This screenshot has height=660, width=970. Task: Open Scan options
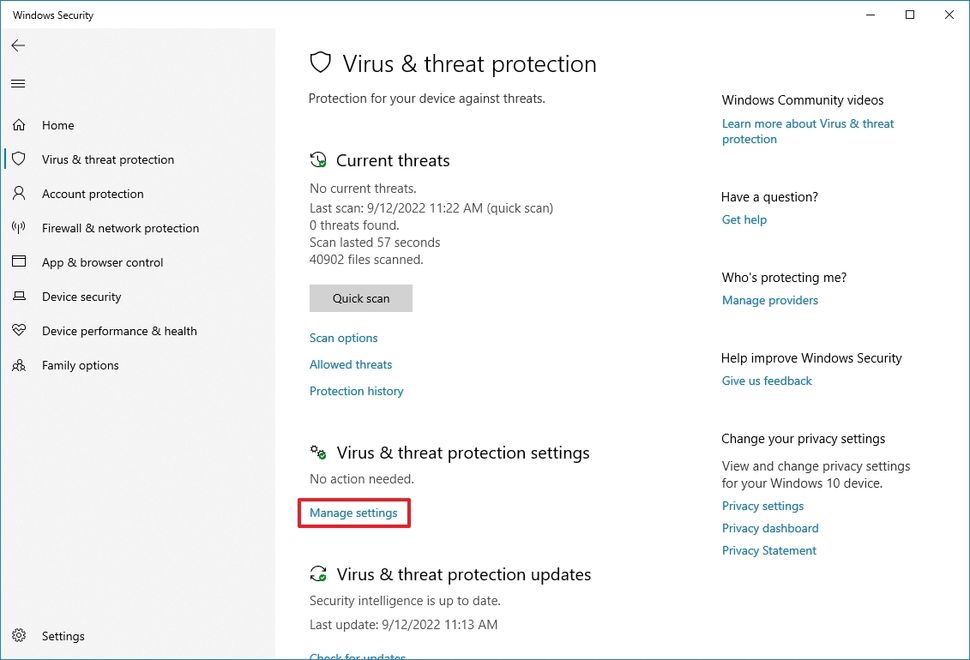(x=343, y=338)
